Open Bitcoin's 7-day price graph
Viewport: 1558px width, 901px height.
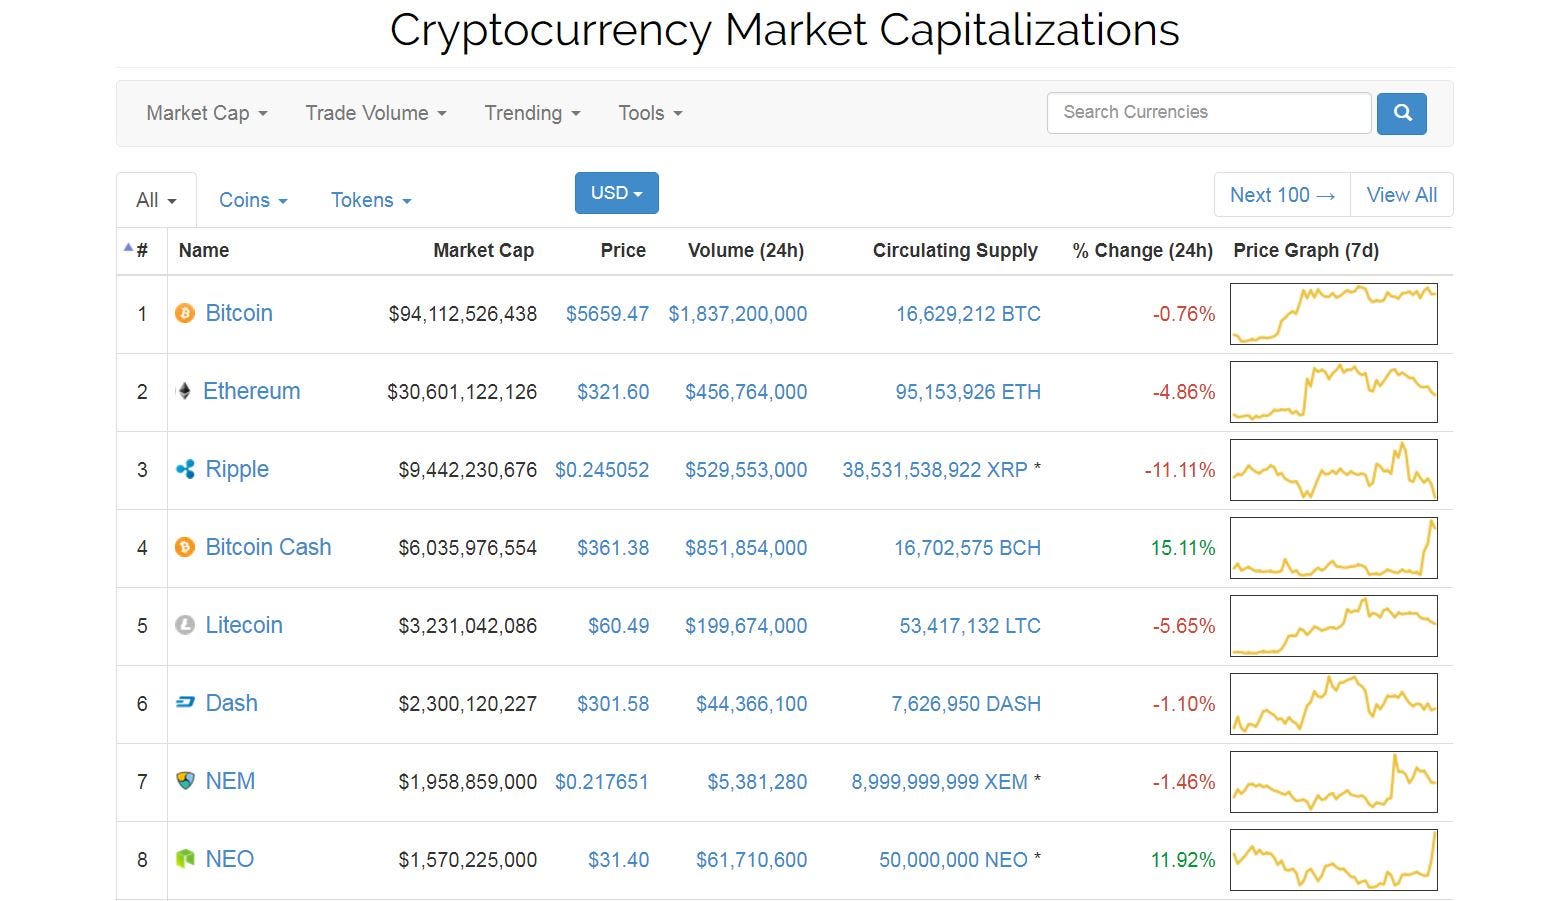[x=1333, y=314]
